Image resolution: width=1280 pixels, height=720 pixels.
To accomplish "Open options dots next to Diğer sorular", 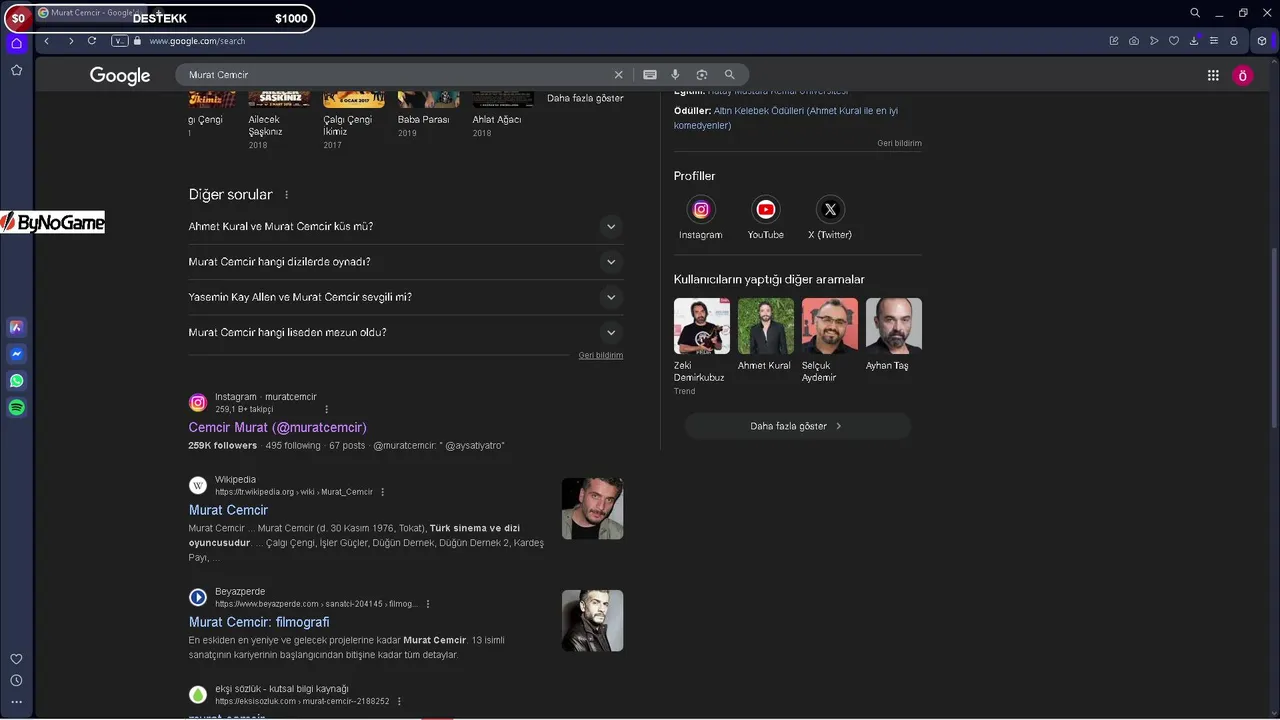I will (286, 195).
